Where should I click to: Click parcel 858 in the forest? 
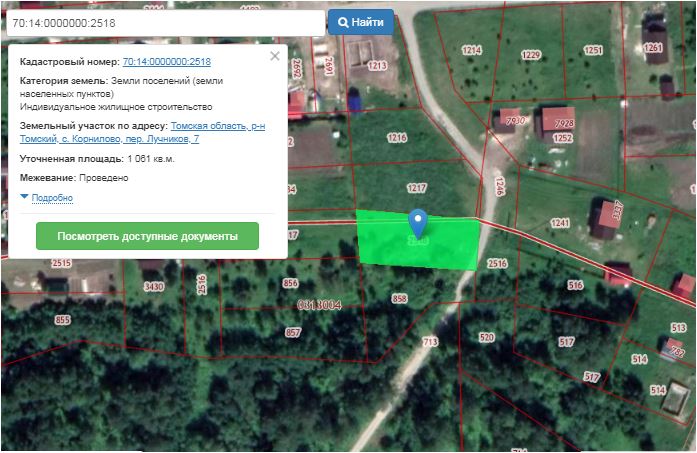[x=399, y=299]
